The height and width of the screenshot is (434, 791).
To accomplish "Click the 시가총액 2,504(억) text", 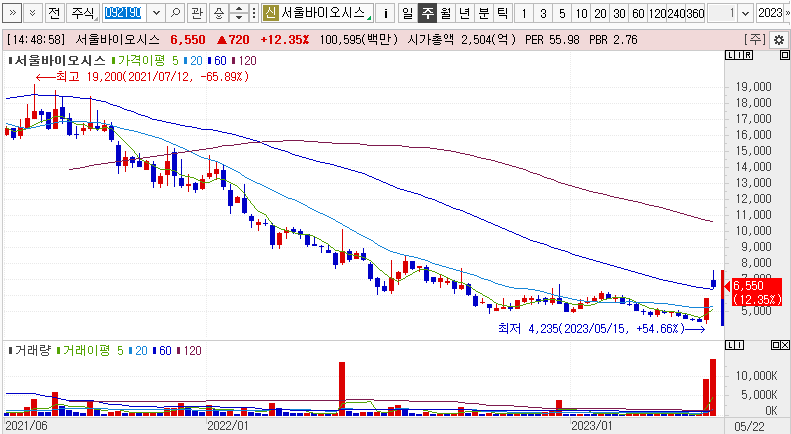I will (x=462, y=39).
